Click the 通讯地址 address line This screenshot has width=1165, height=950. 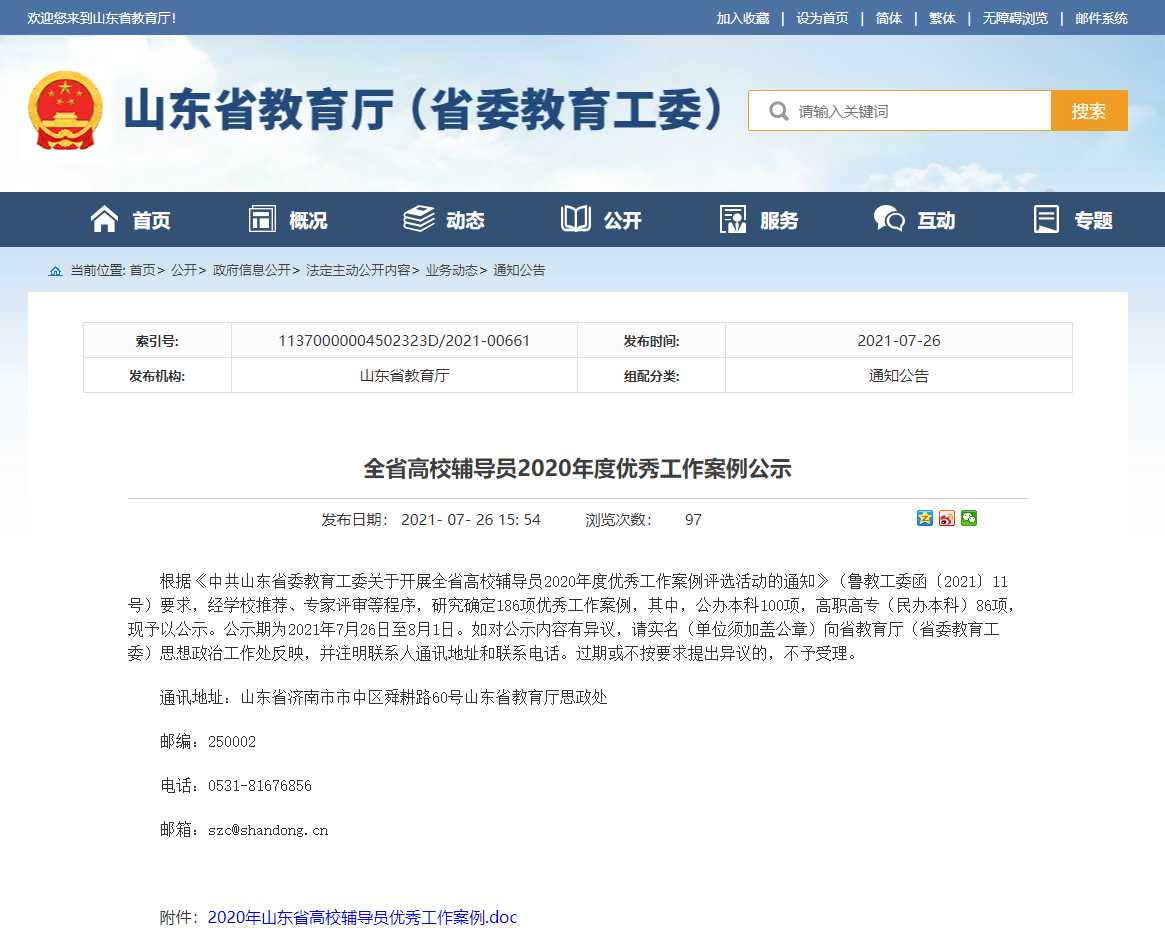click(383, 697)
